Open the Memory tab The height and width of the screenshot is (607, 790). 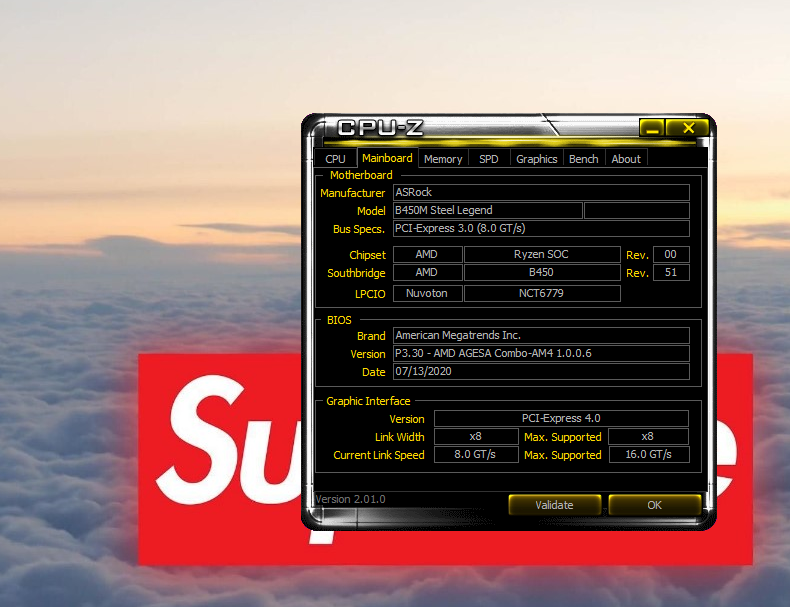(x=443, y=159)
